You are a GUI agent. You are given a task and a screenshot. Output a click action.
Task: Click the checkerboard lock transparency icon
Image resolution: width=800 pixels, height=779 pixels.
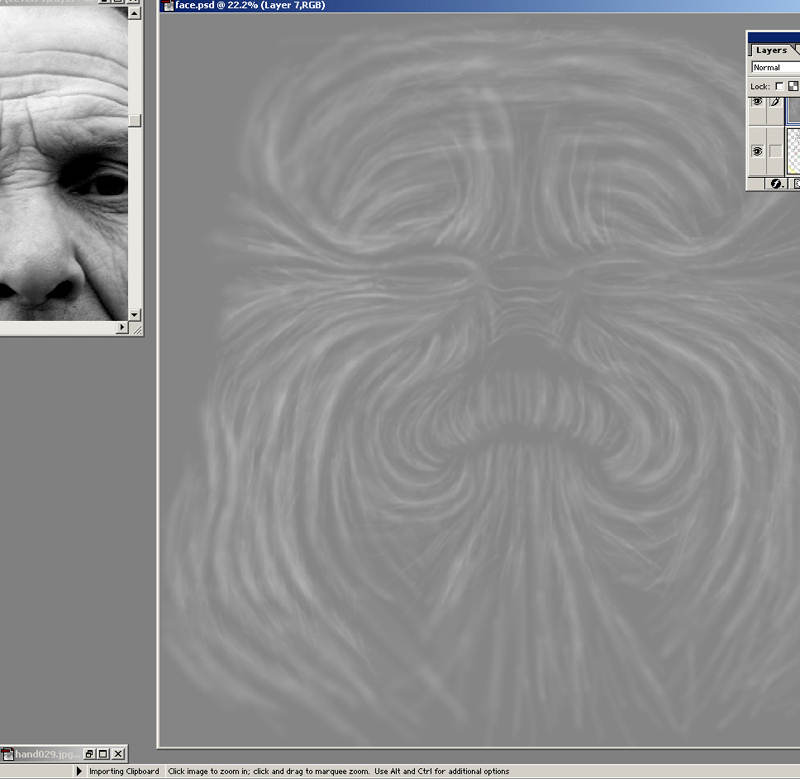pyautogui.click(x=793, y=87)
